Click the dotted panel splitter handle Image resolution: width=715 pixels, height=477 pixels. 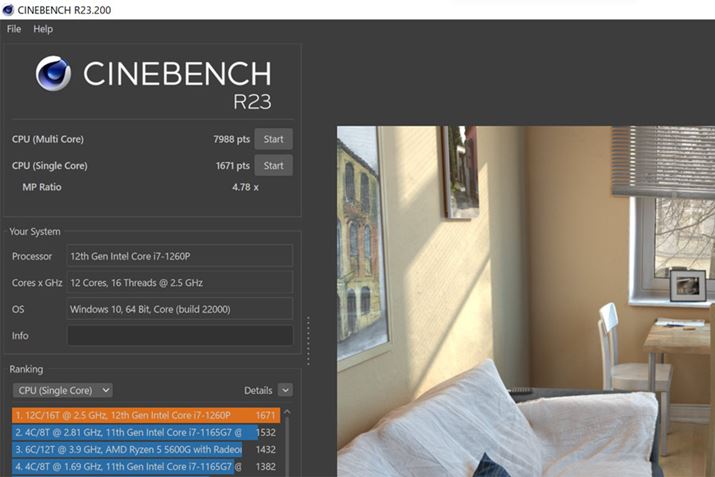308,341
